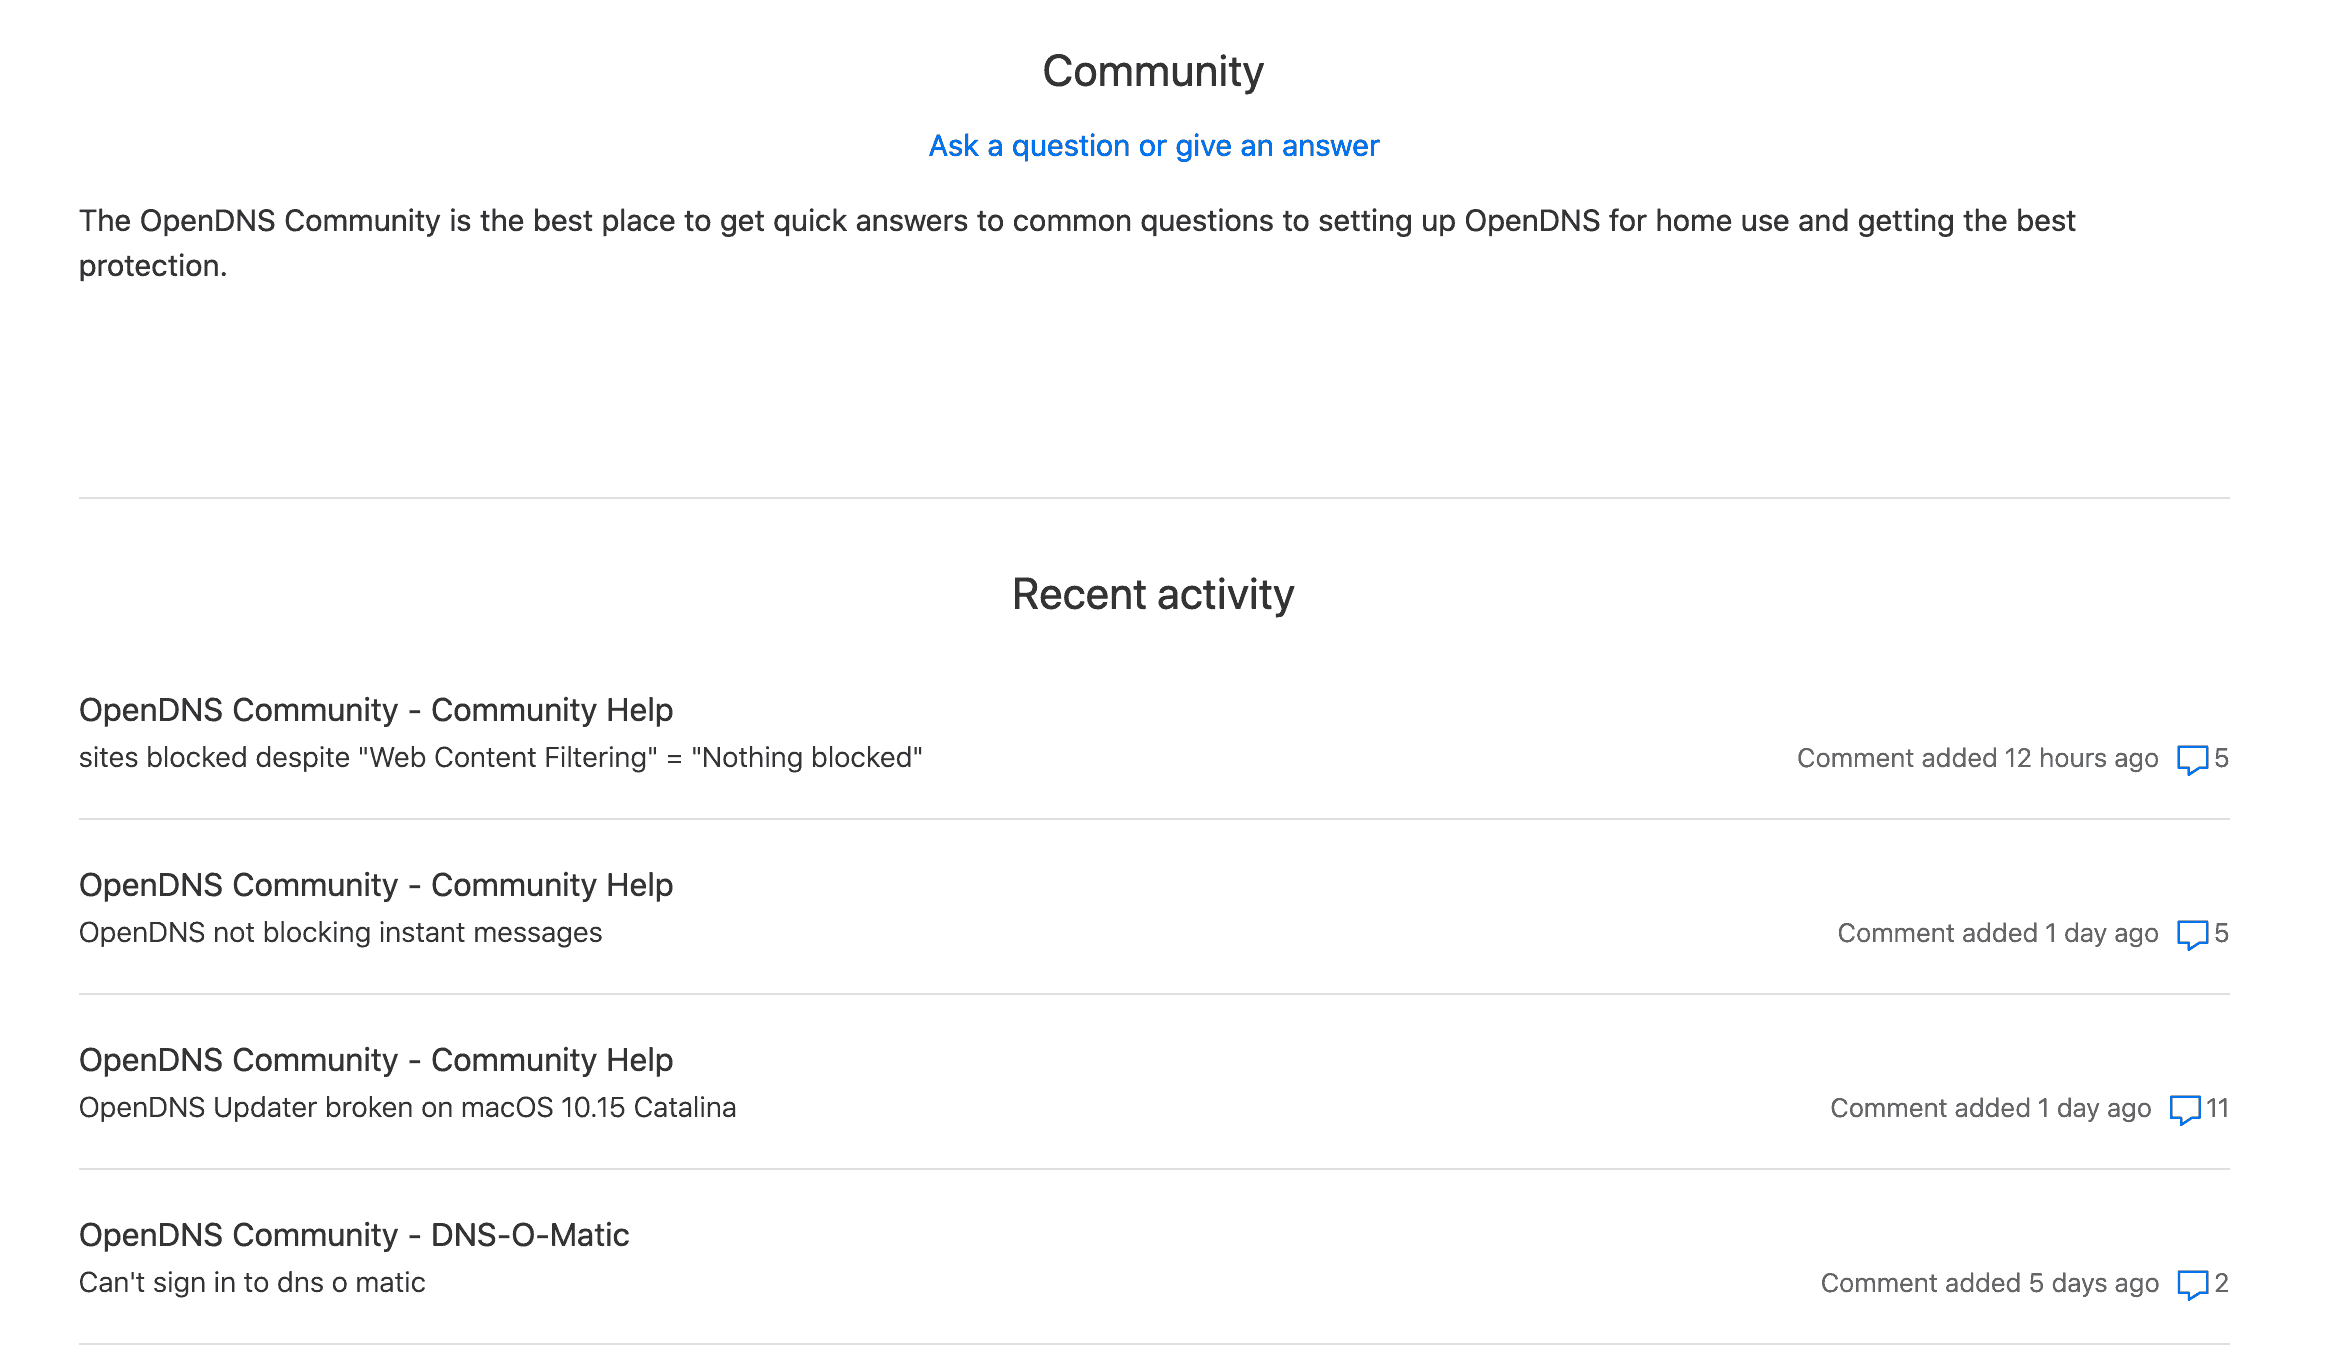Click the "Recent activity" heading
Image resolution: width=2327 pixels, height=1371 pixels.
coord(1152,593)
